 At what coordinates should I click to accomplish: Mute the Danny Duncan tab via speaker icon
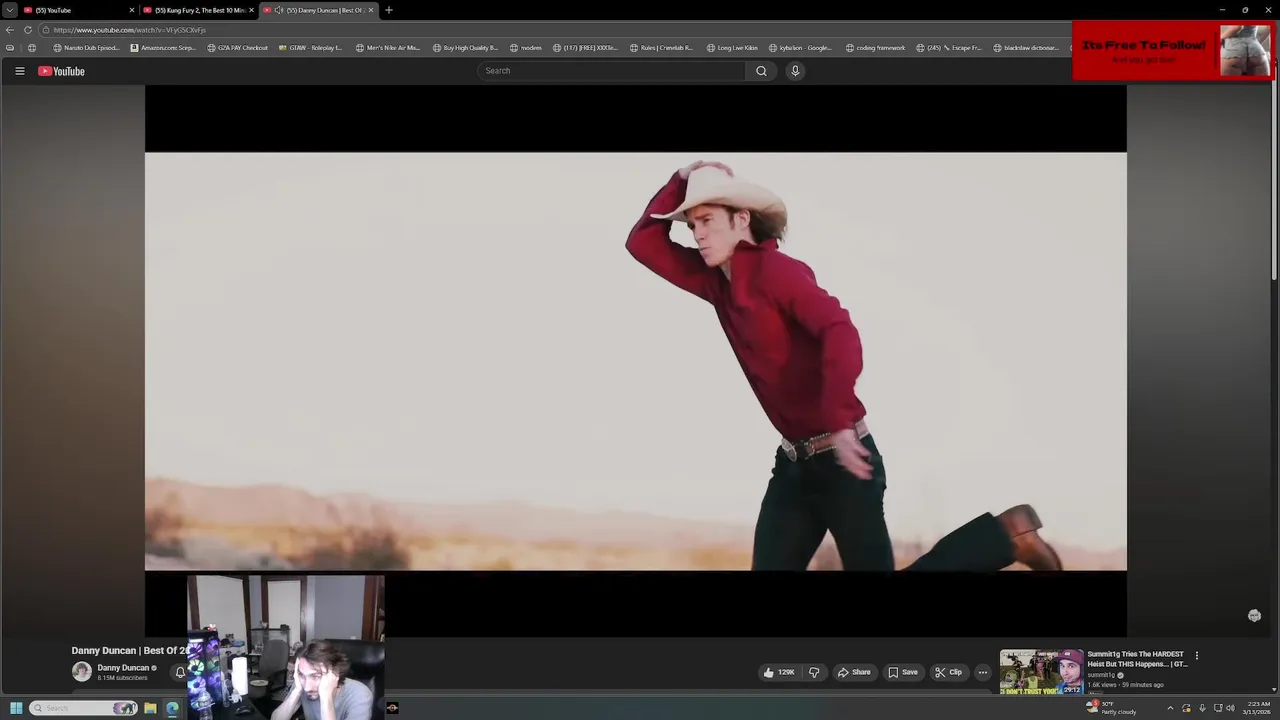(278, 10)
